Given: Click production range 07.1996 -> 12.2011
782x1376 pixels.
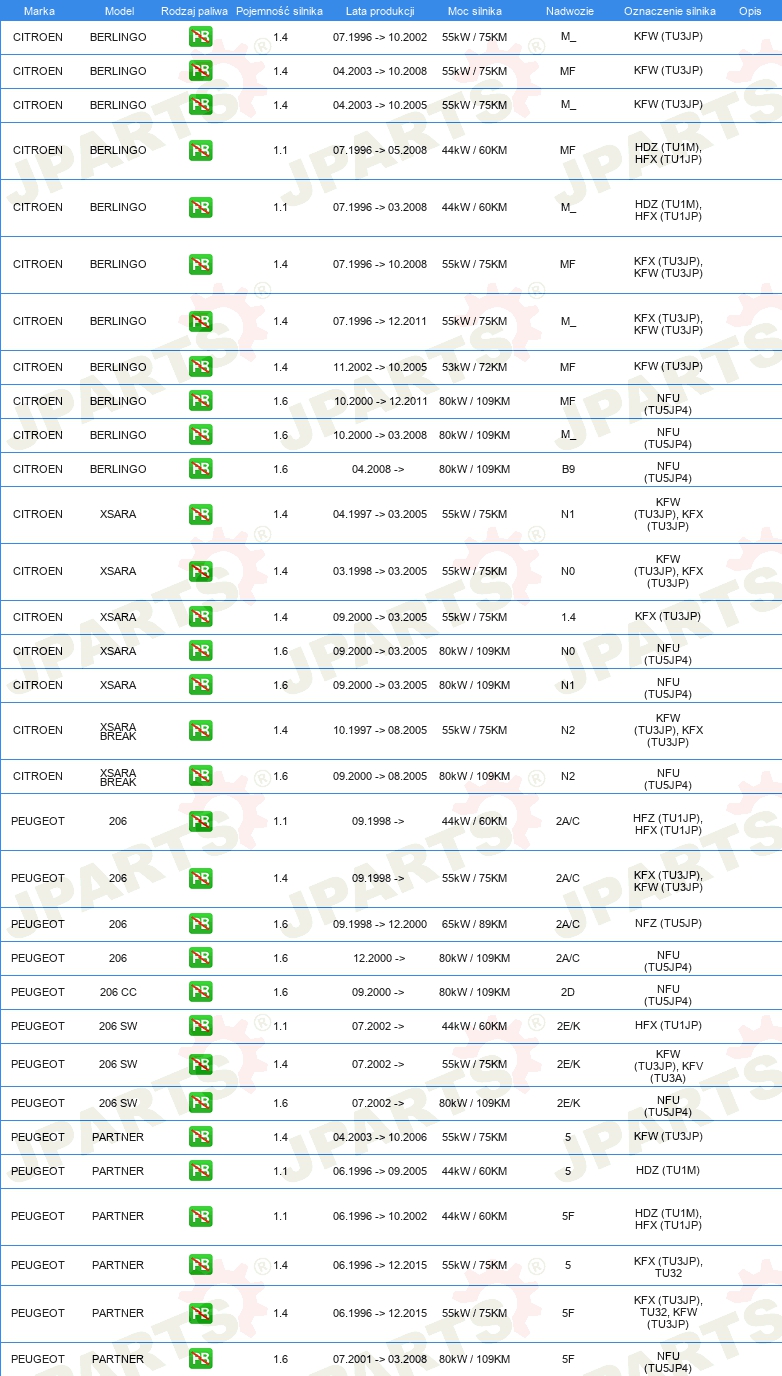Looking at the screenshot, I should [379, 322].
